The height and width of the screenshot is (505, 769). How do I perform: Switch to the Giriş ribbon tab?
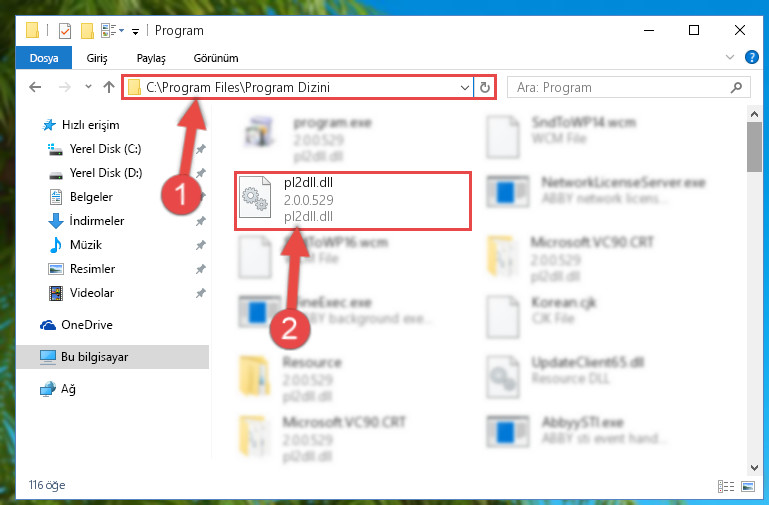click(97, 58)
